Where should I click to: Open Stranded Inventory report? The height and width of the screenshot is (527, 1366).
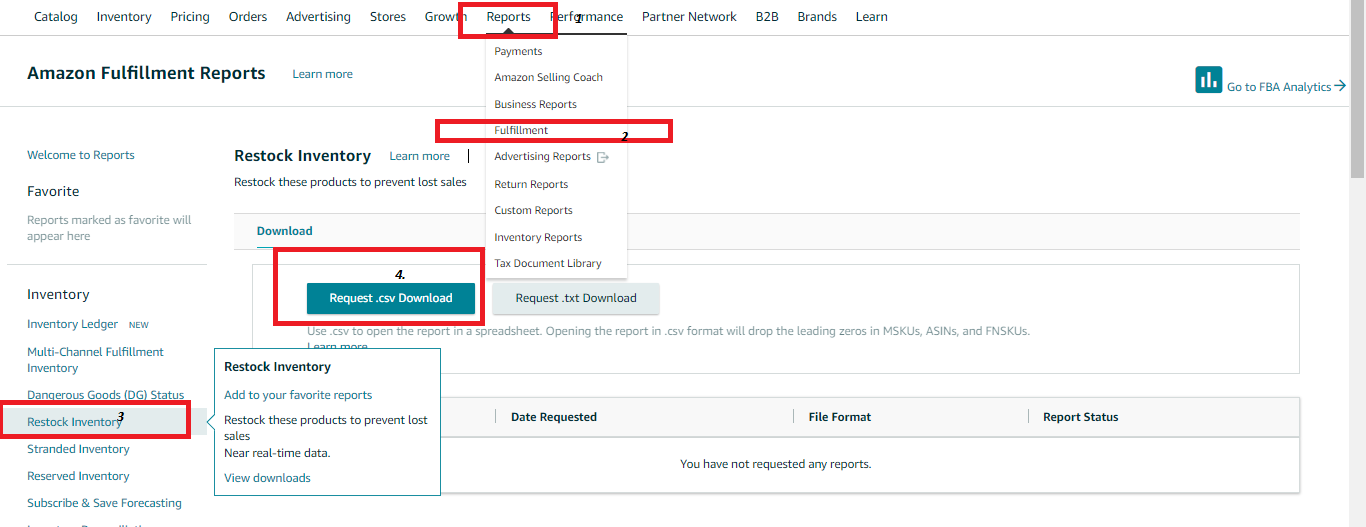78,449
